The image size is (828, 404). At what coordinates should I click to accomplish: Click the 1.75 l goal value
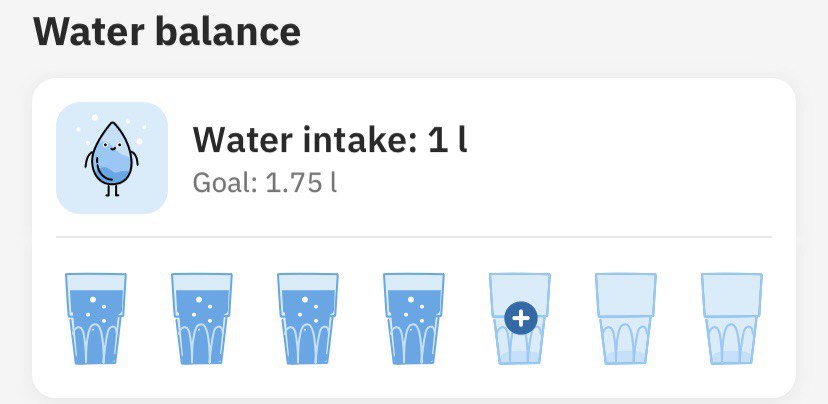300,183
